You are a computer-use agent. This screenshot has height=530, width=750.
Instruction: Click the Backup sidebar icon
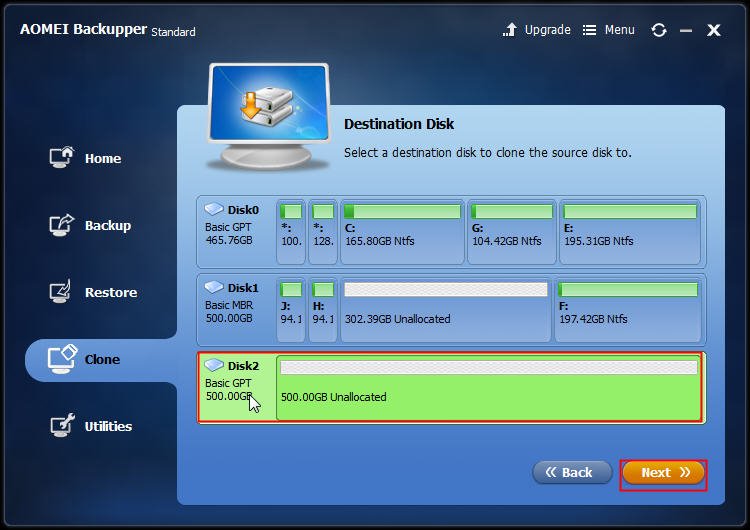click(62, 225)
